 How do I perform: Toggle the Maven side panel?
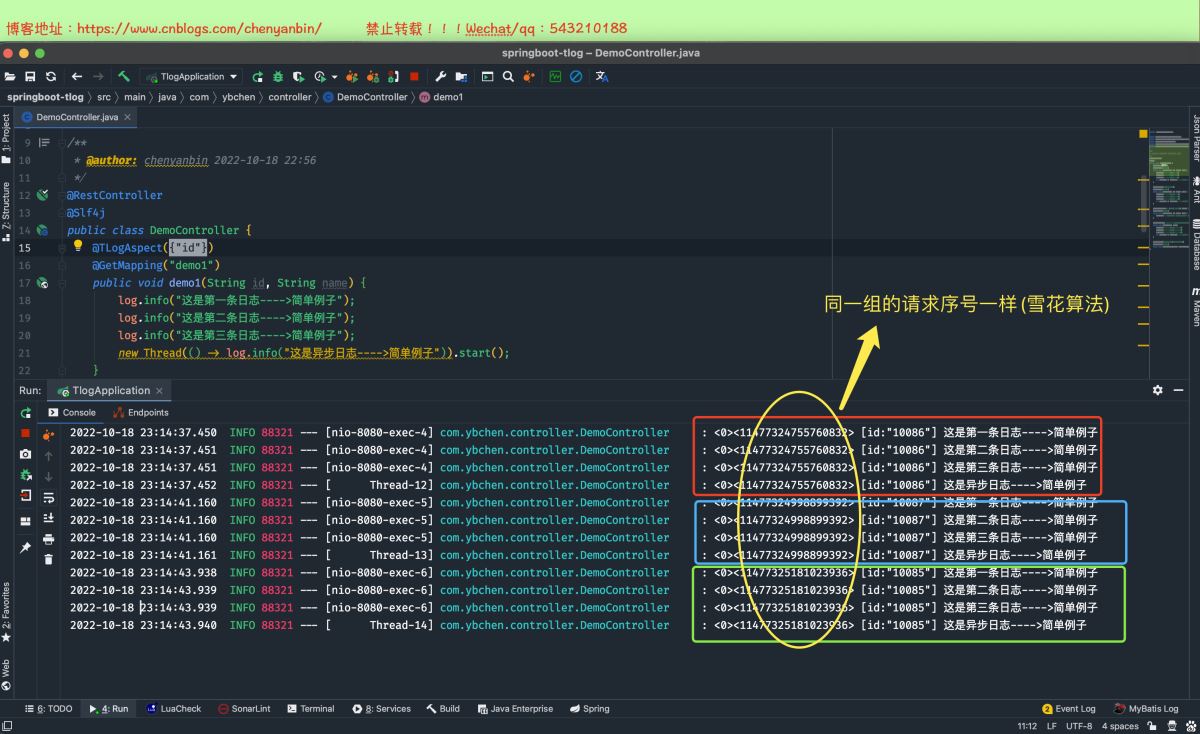pos(1194,308)
